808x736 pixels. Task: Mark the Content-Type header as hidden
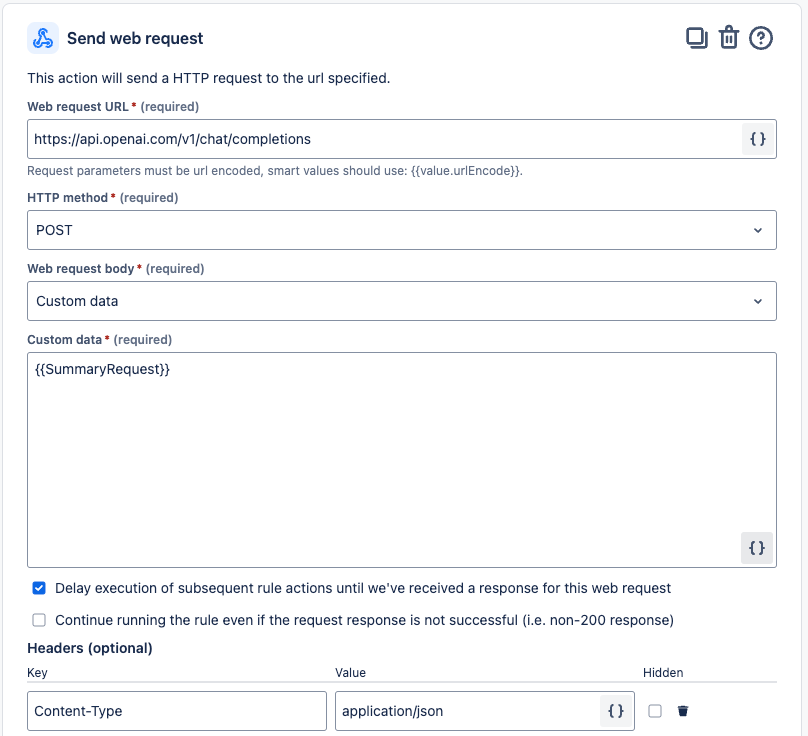(655, 711)
